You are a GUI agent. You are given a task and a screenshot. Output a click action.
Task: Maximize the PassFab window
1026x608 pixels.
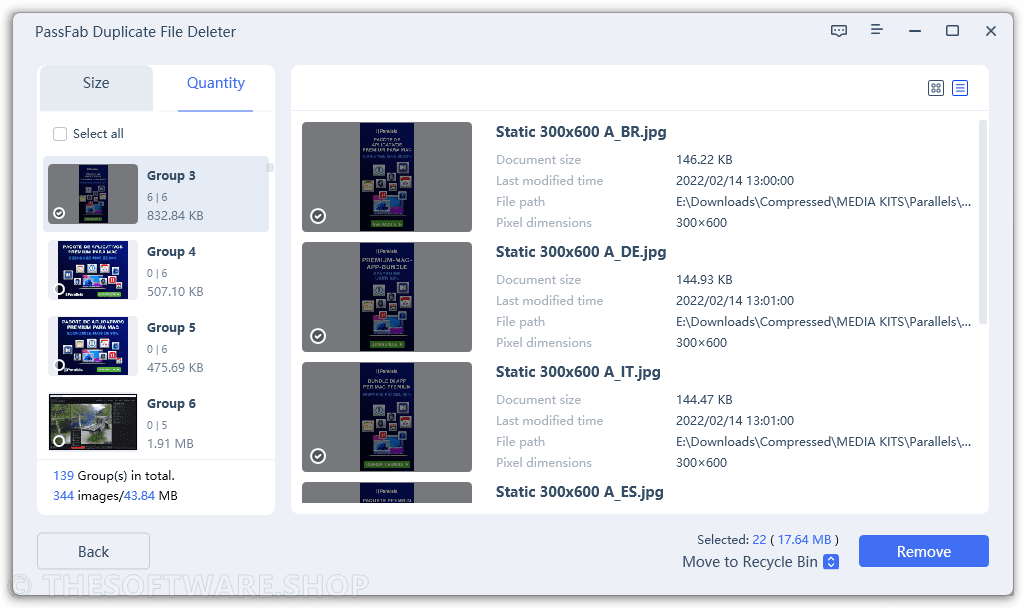[953, 31]
